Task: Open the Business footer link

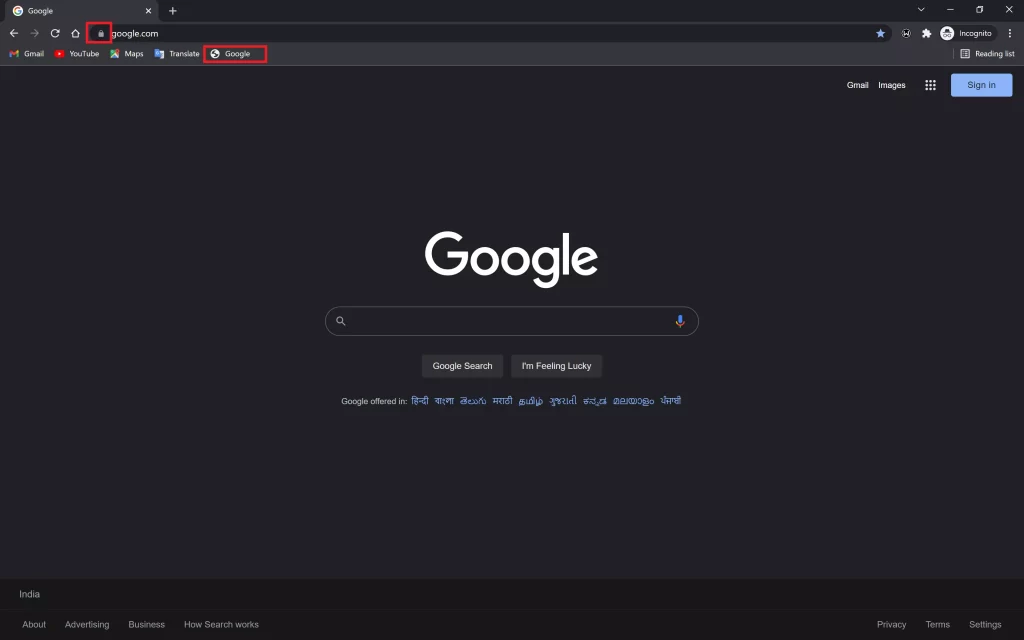Action: pyautogui.click(x=146, y=624)
